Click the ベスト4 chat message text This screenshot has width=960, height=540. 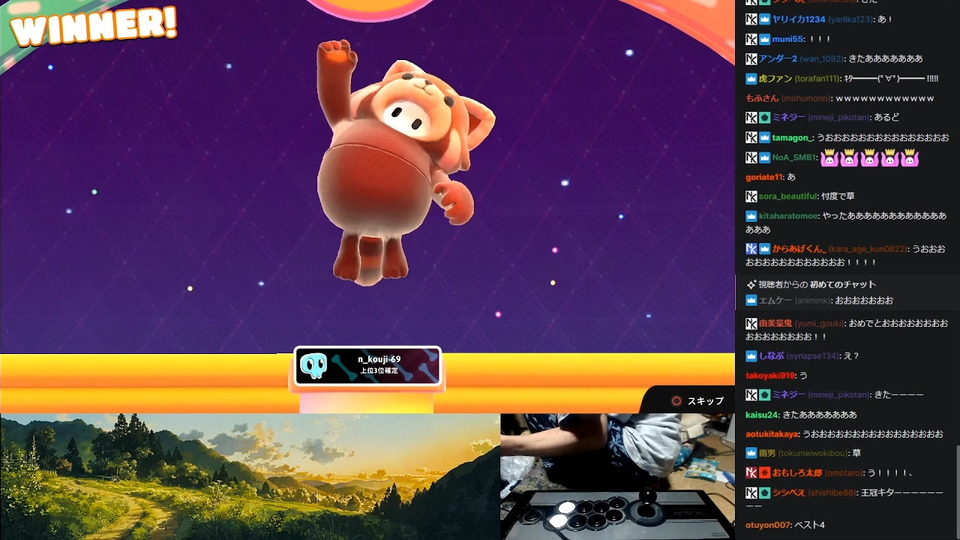pos(809,525)
